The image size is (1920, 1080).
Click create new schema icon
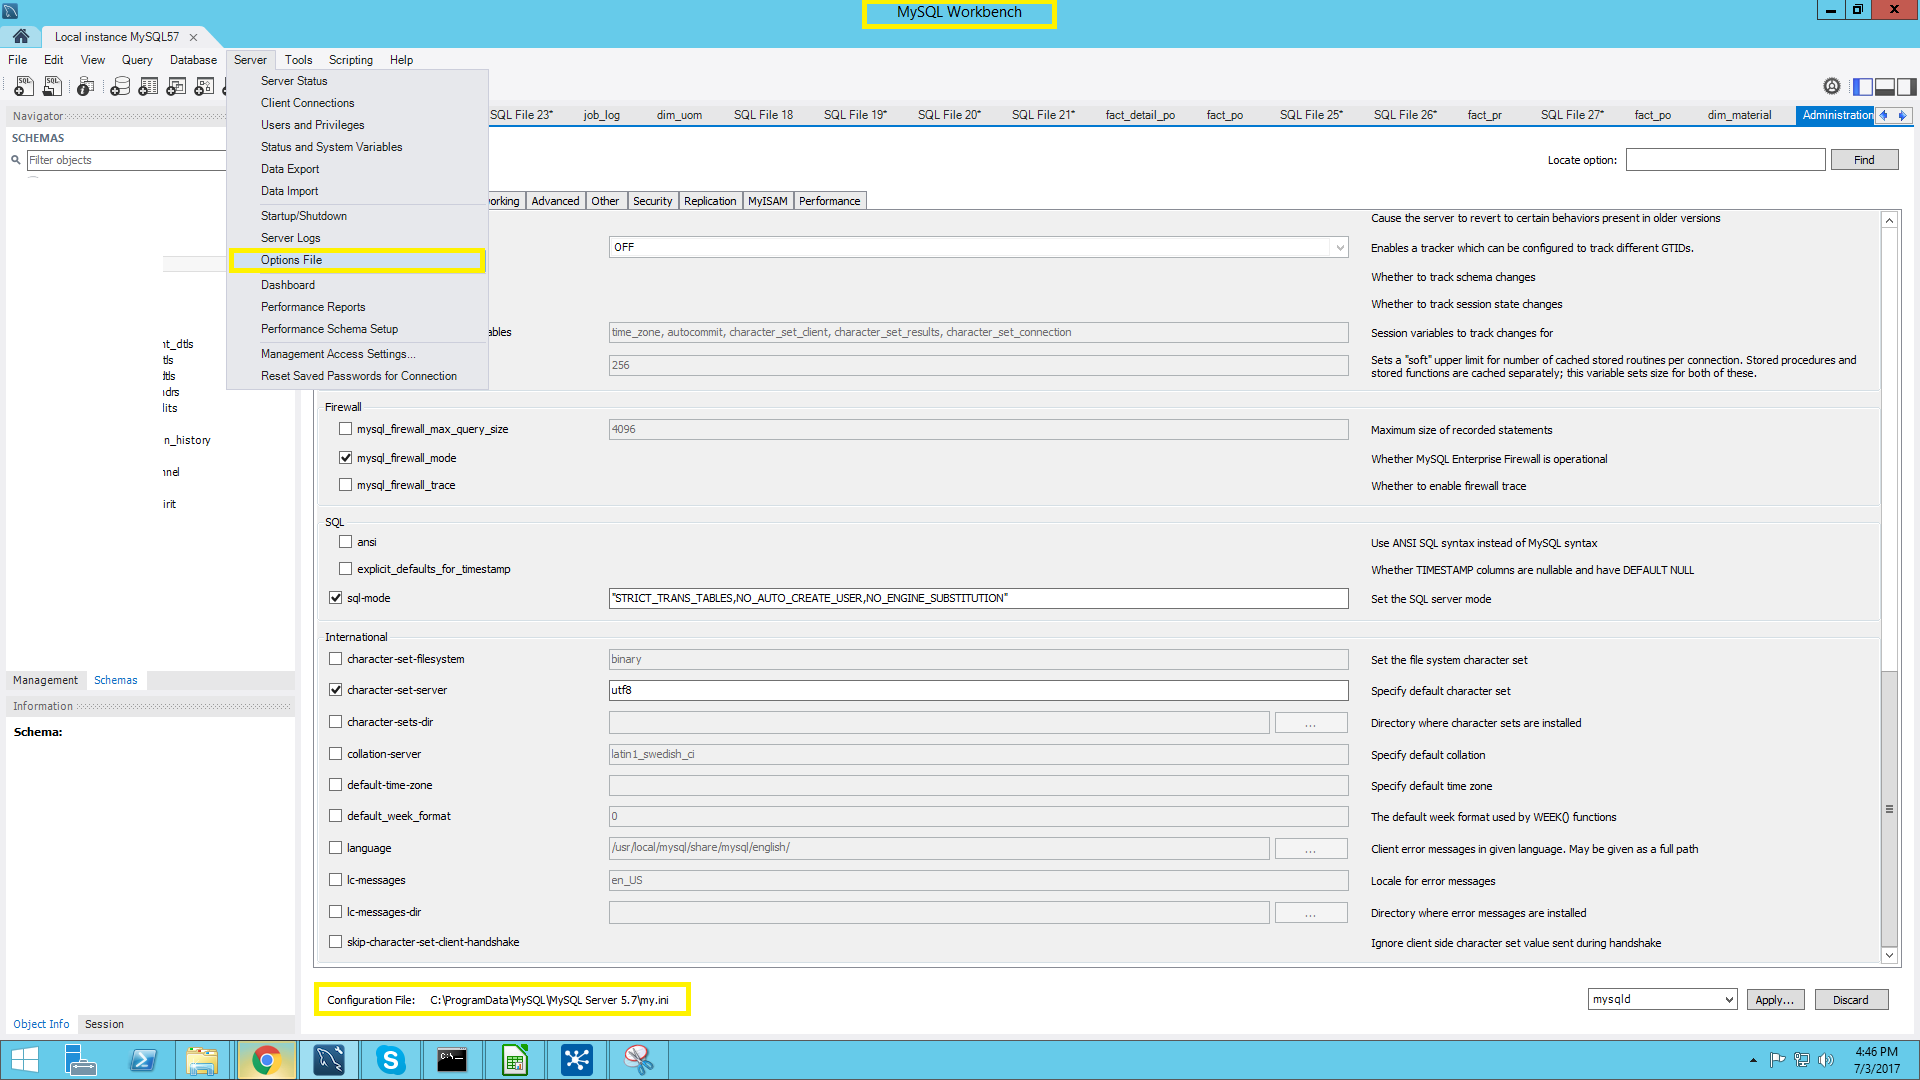click(x=120, y=87)
